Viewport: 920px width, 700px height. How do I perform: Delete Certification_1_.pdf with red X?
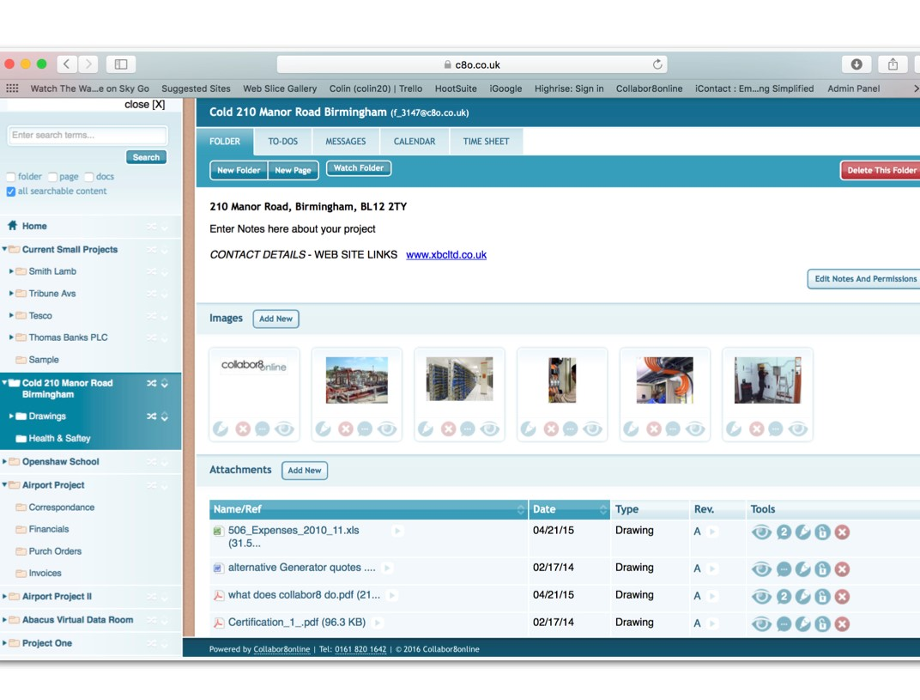(842, 624)
